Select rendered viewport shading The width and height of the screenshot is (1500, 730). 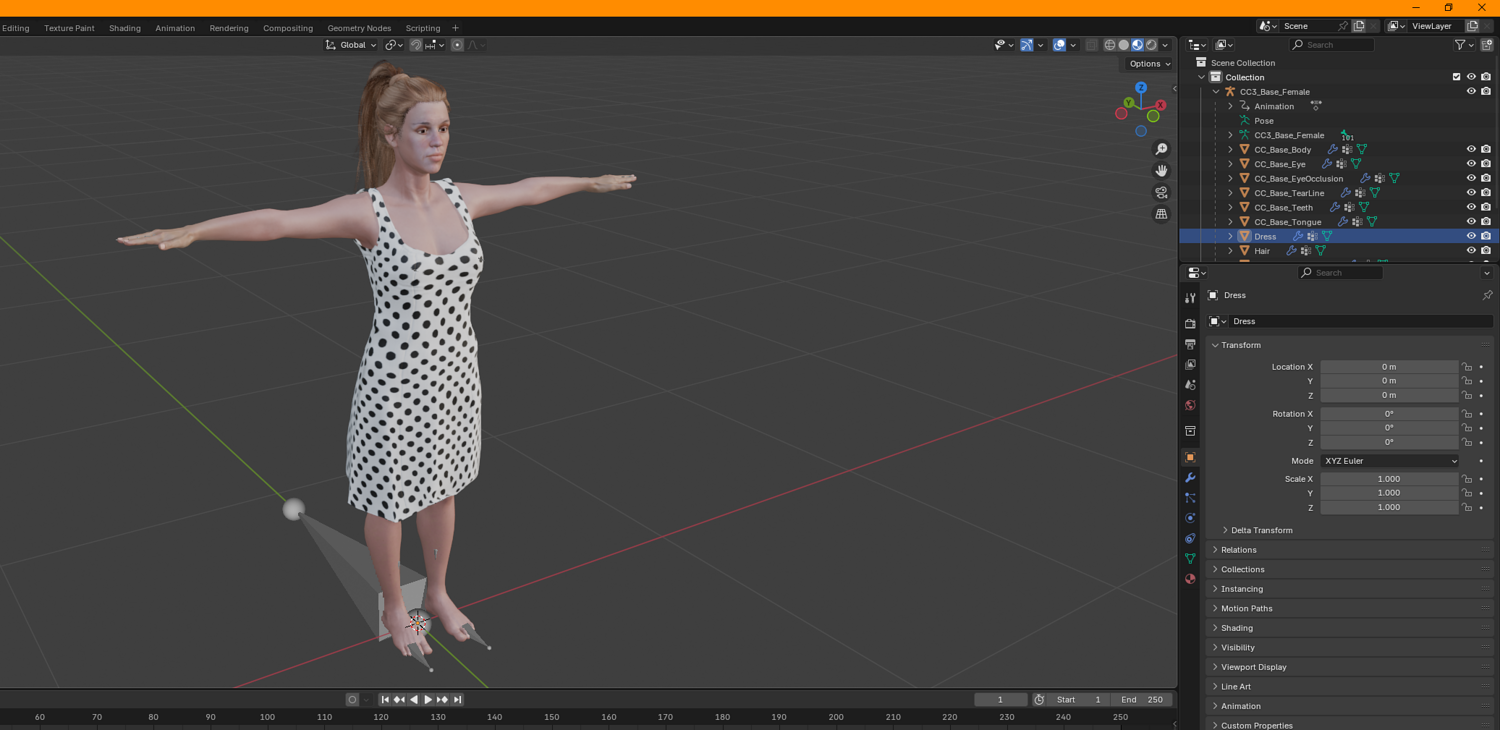pyautogui.click(x=1151, y=45)
